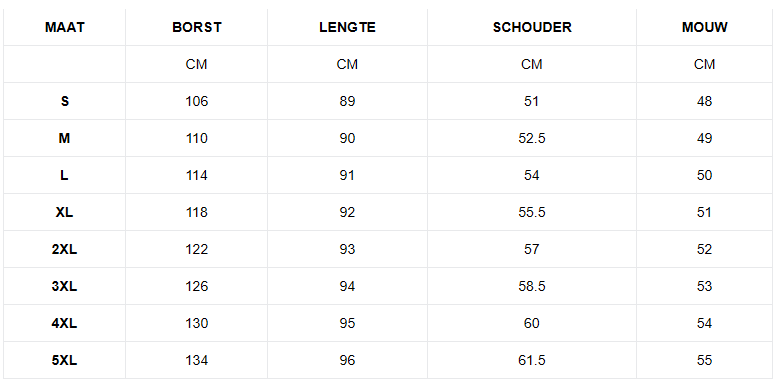Select shoulder value 61.5 in row 5XL
Image resolution: width=777 pixels, height=383 pixels.
coord(532,360)
